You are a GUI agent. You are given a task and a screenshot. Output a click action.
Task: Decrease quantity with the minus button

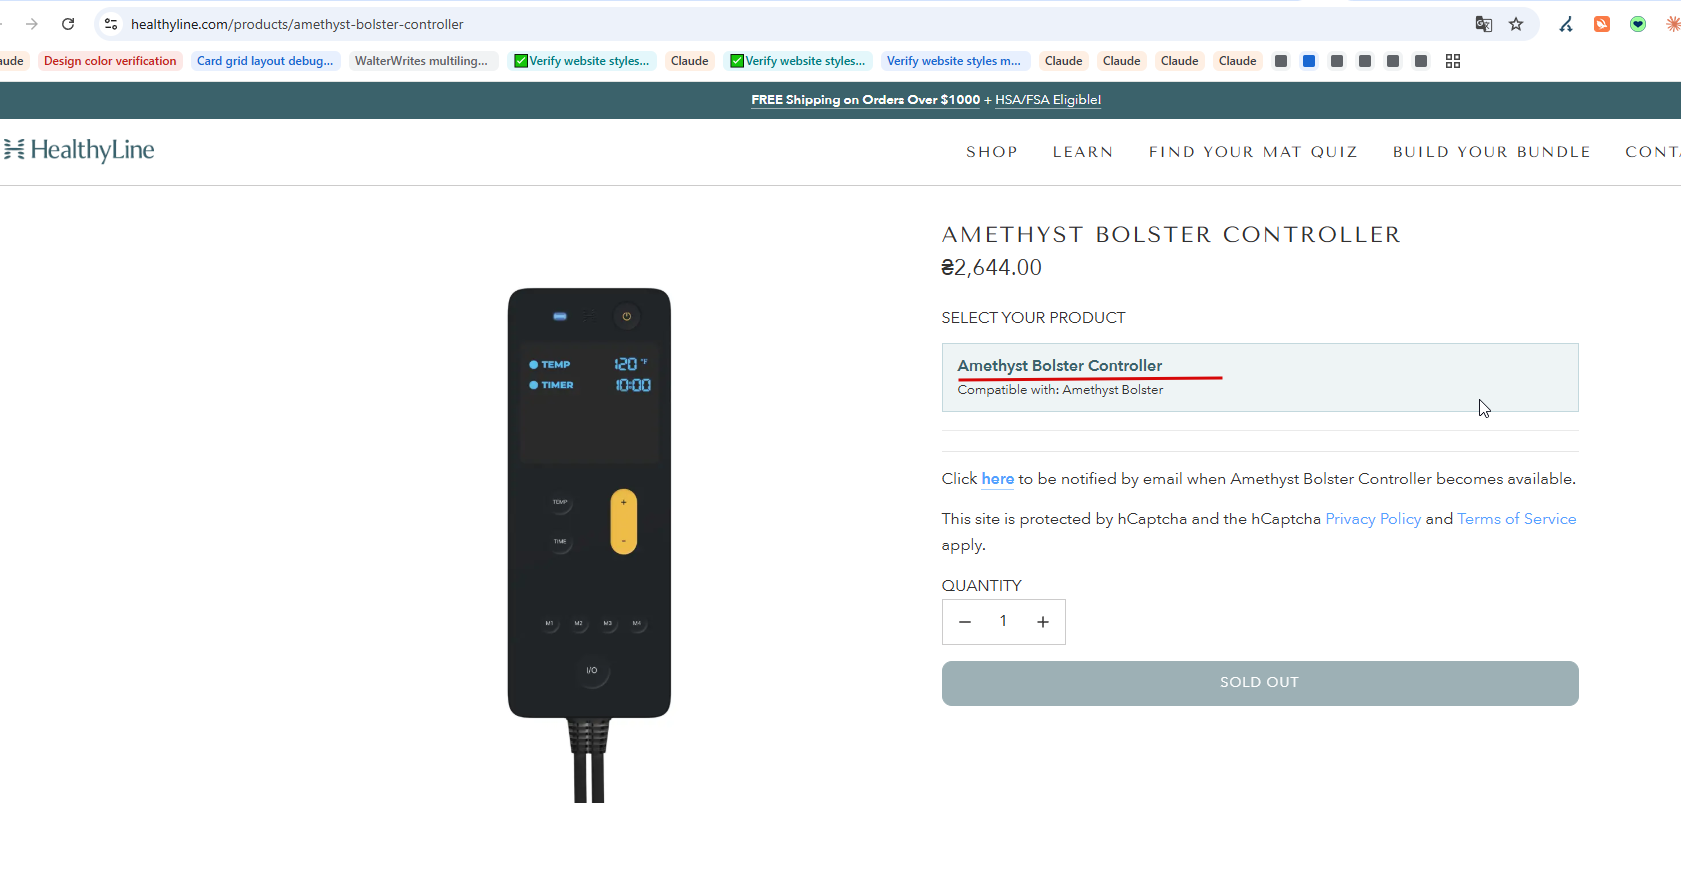click(965, 622)
